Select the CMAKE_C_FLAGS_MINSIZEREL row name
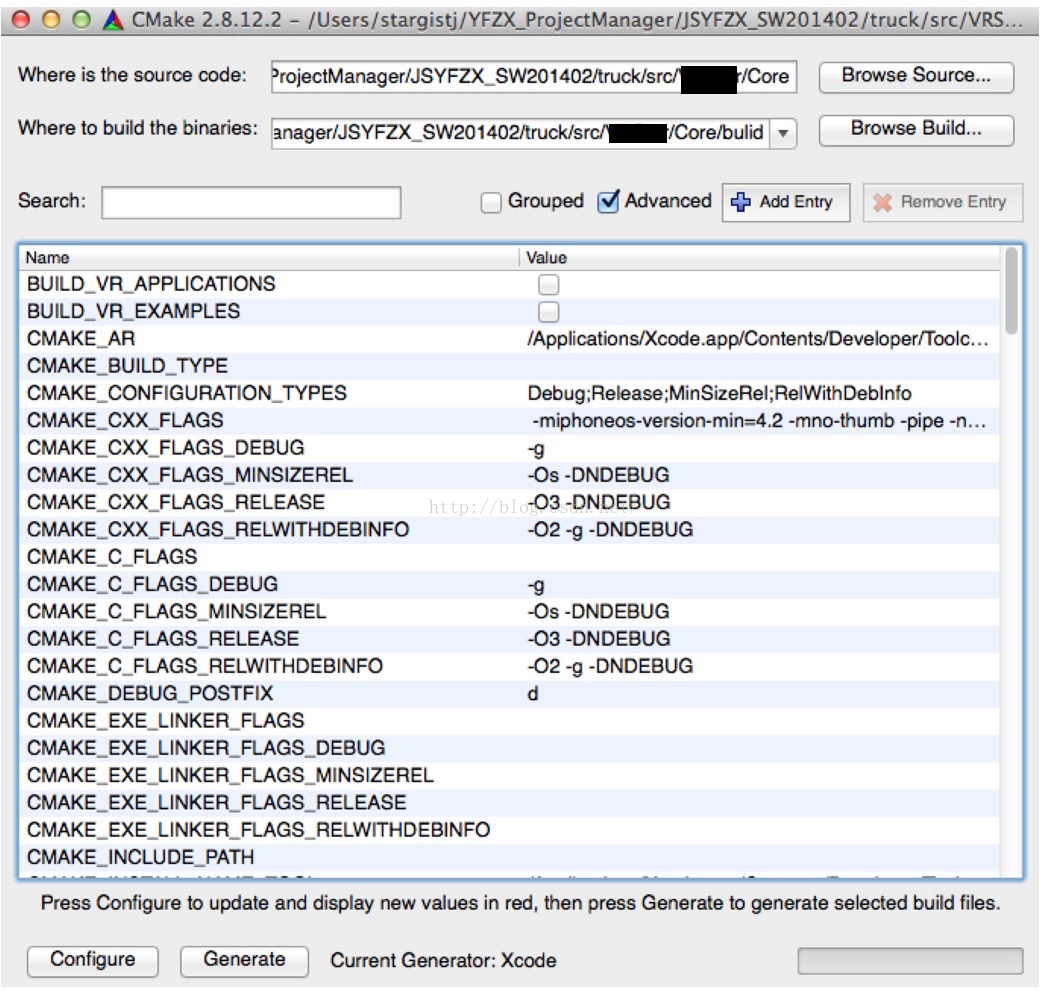 point(176,612)
